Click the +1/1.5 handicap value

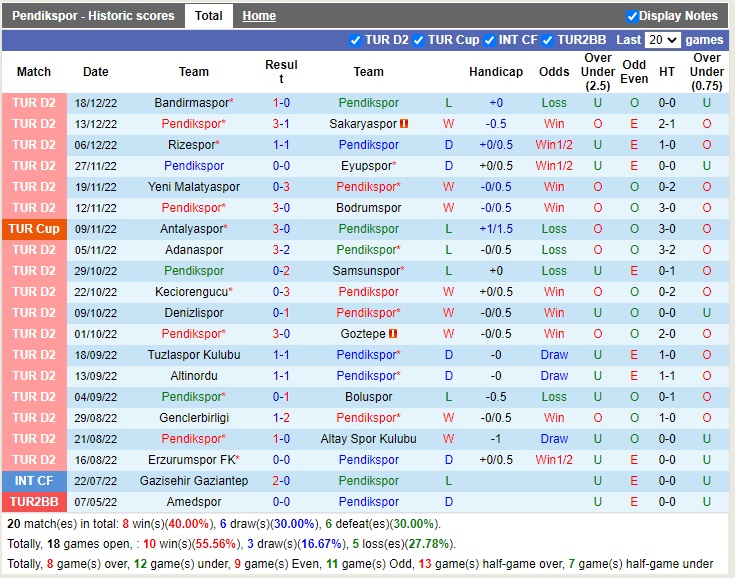click(496, 229)
